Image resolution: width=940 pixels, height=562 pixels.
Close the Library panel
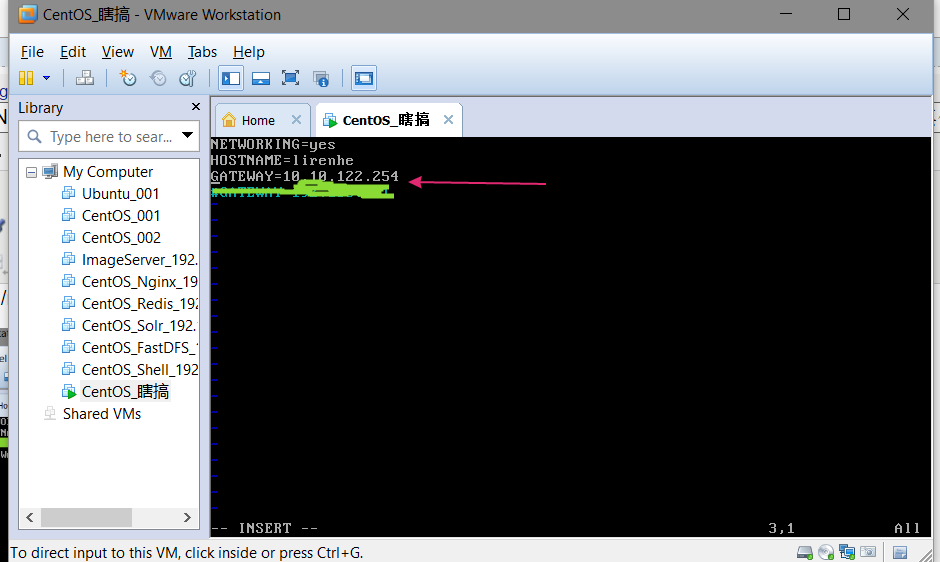(x=195, y=107)
